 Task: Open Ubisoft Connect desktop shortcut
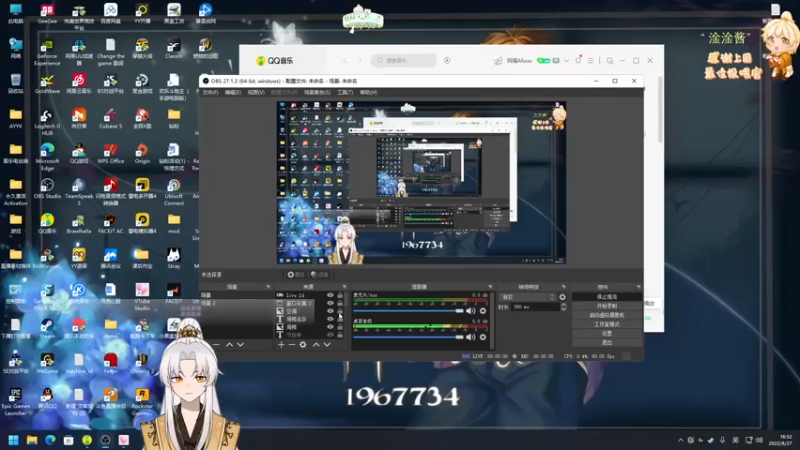click(x=173, y=192)
